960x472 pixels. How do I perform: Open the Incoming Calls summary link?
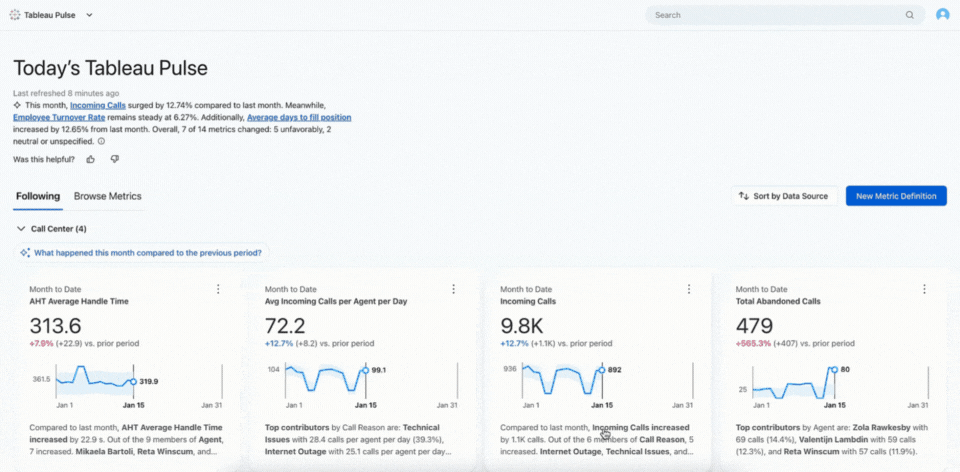[x=98, y=105]
